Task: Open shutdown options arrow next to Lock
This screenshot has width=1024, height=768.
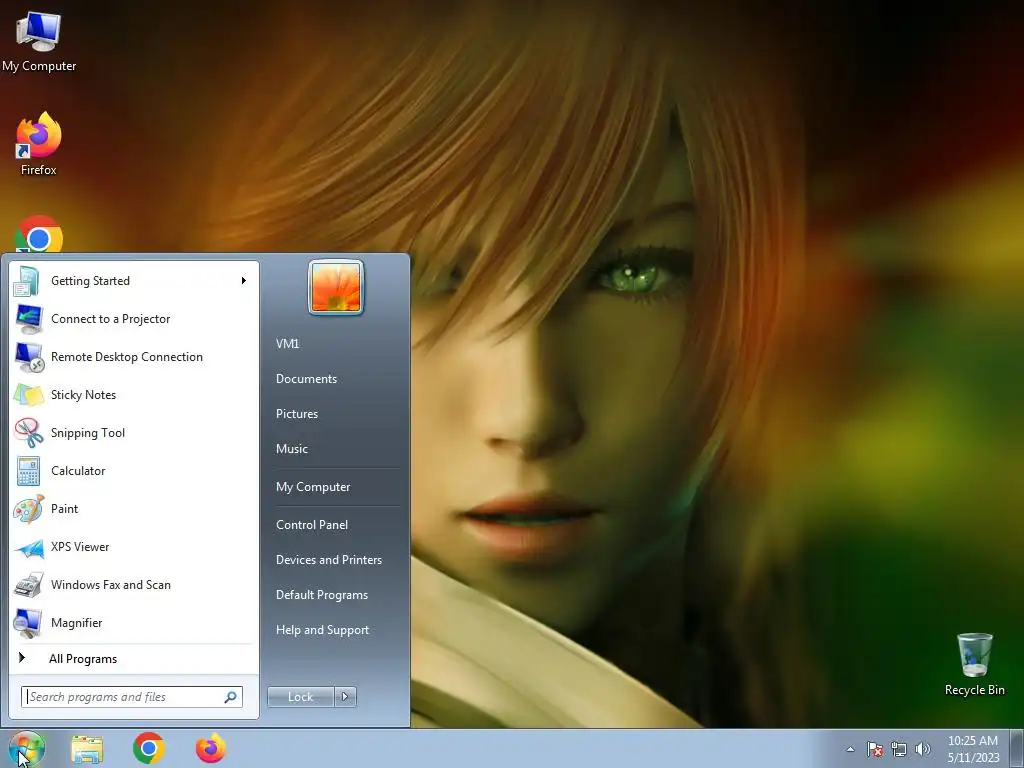Action: click(x=345, y=697)
